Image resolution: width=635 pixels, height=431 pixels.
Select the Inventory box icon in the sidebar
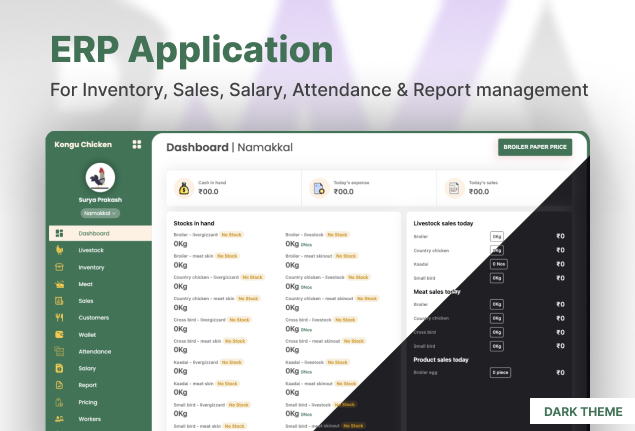[x=60, y=267]
